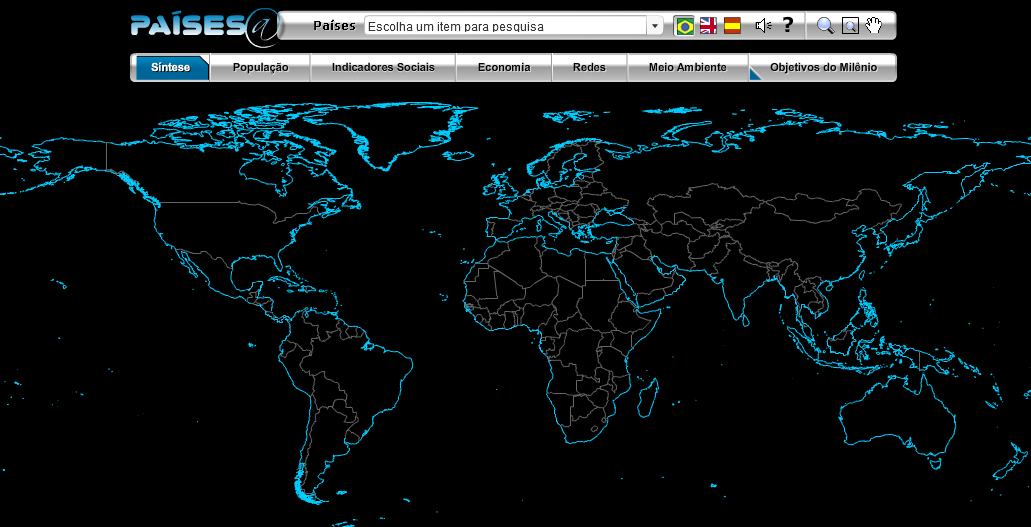
Task: Click the Países@ logo
Action: (x=204, y=26)
